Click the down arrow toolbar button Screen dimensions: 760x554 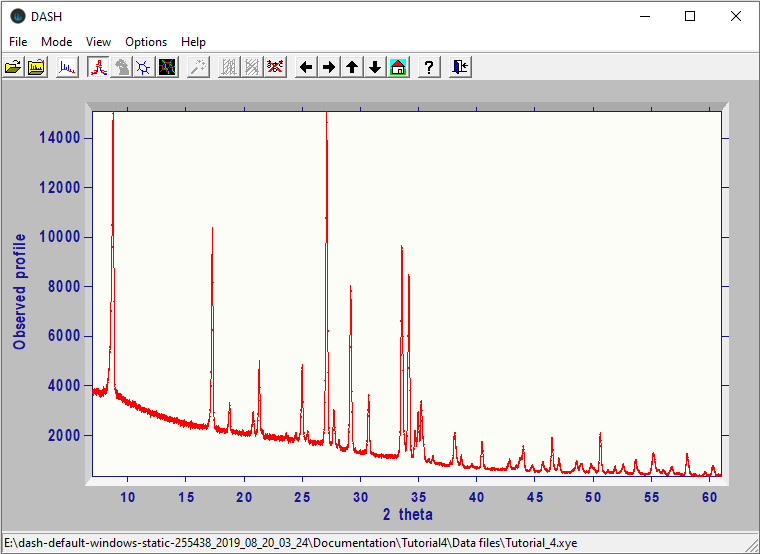pos(375,67)
